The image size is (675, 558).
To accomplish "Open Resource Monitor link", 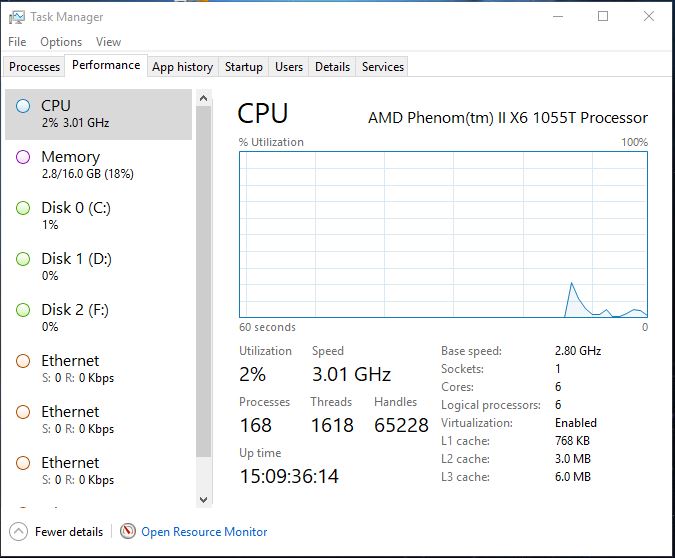I will [204, 532].
